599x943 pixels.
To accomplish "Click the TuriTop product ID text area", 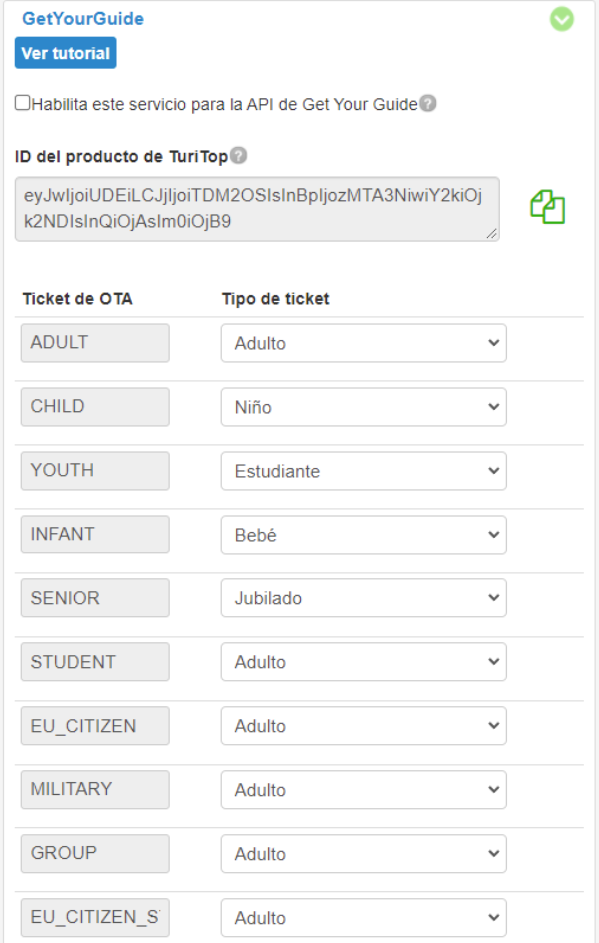I will tap(257, 209).
